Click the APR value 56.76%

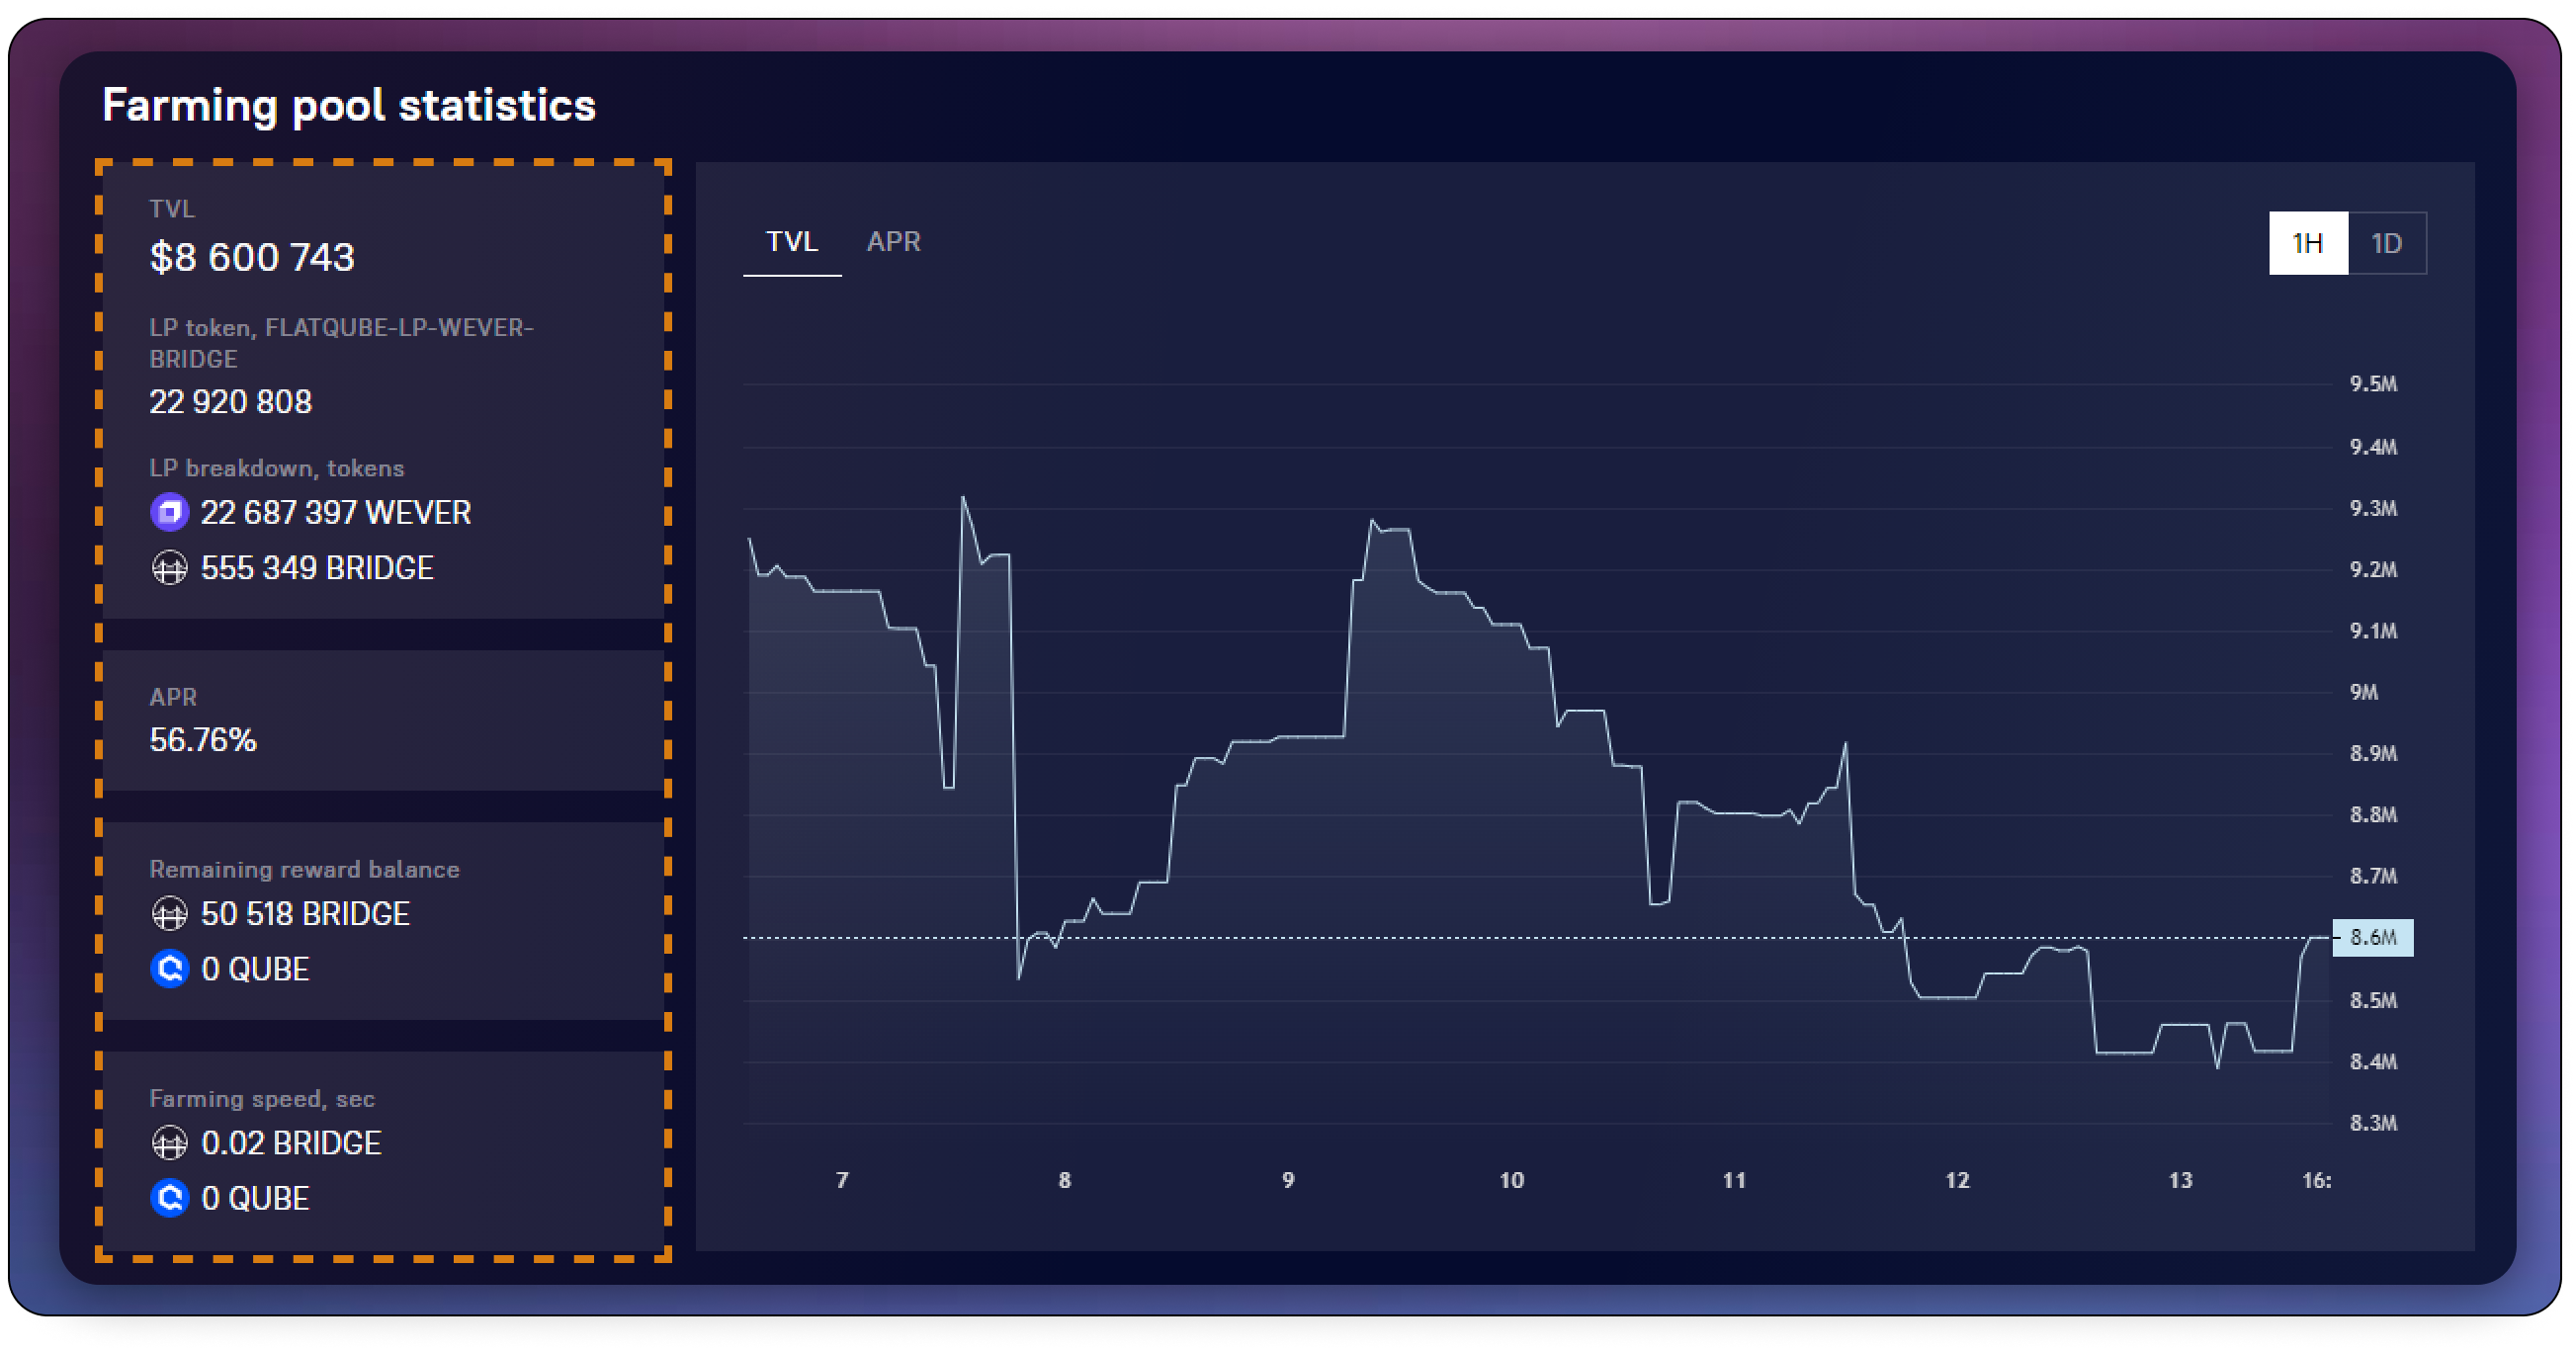coord(203,740)
